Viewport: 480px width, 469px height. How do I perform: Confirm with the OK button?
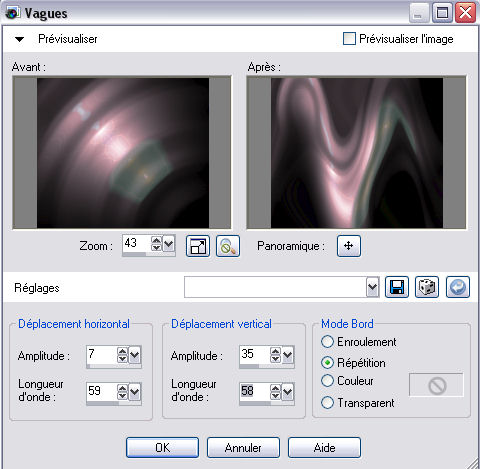pos(162,448)
